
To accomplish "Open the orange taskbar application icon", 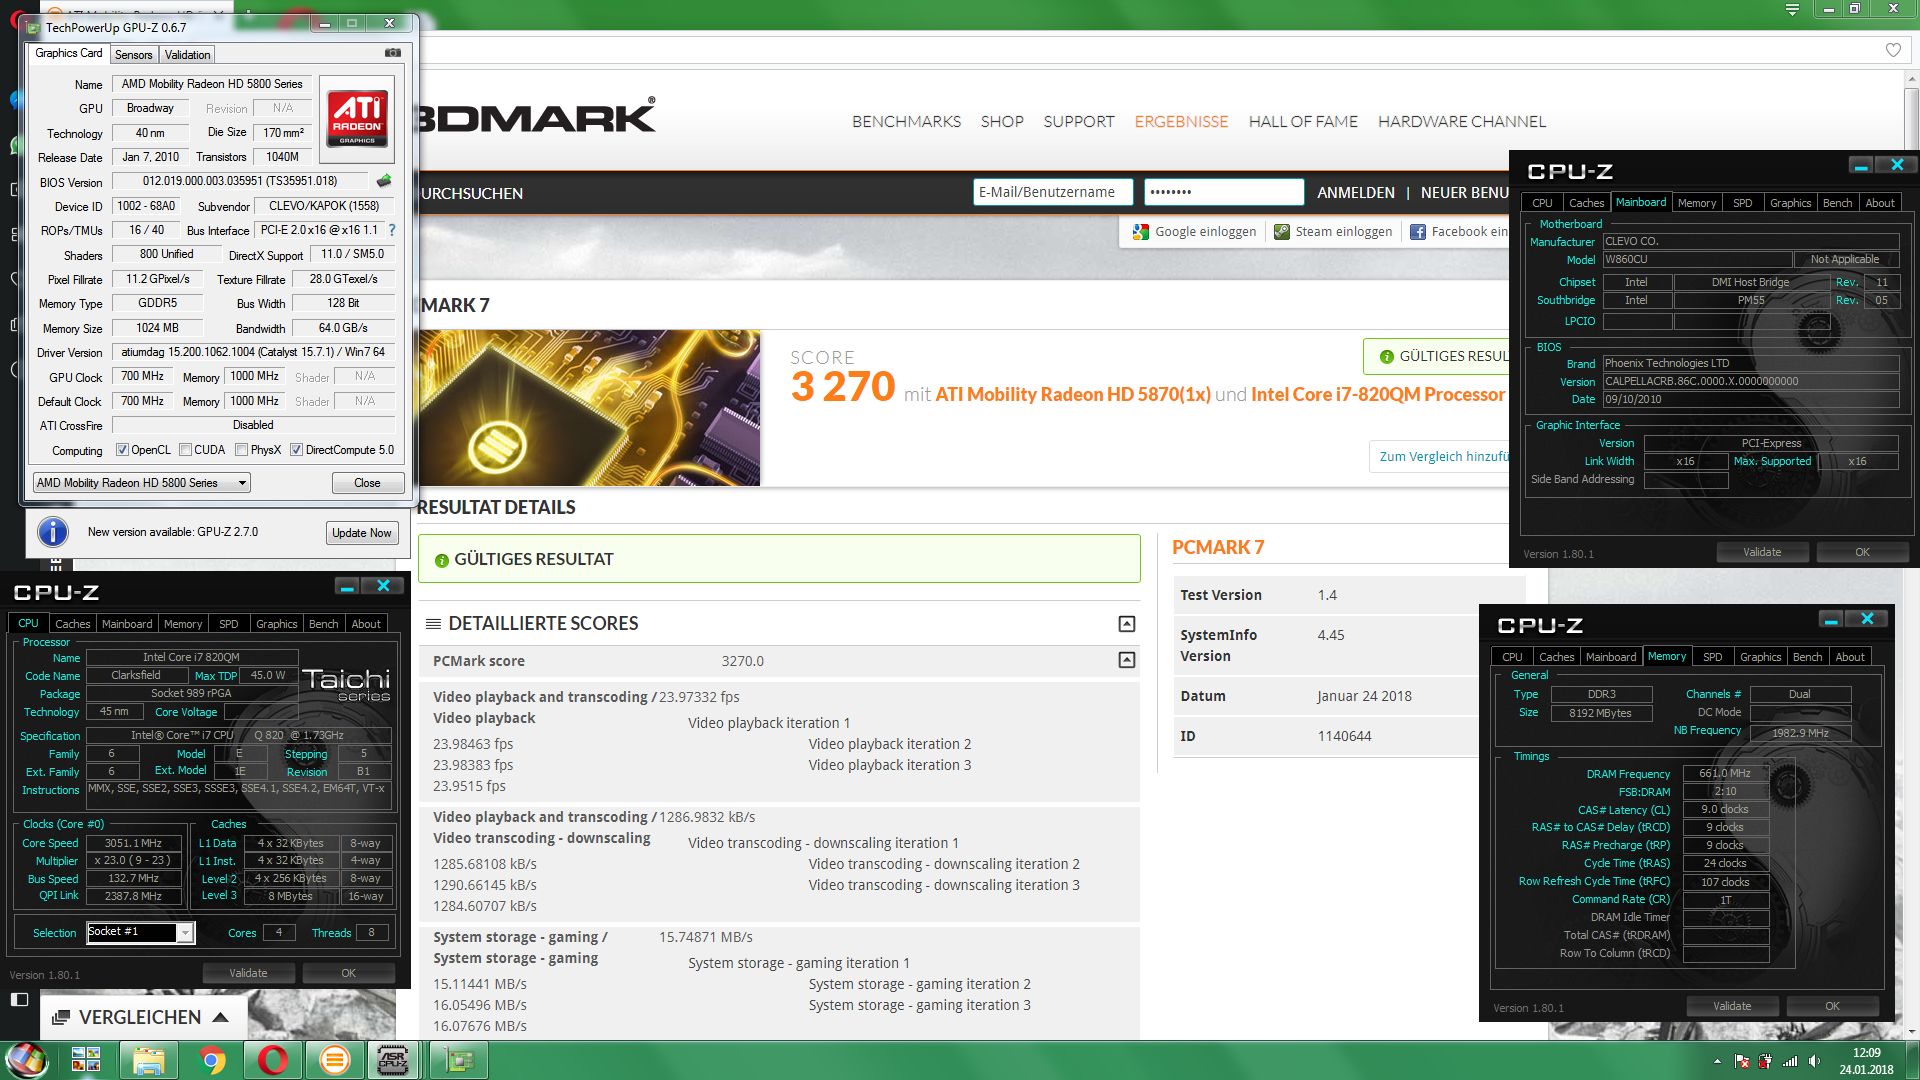I will pyautogui.click(x=335, y=1060).
